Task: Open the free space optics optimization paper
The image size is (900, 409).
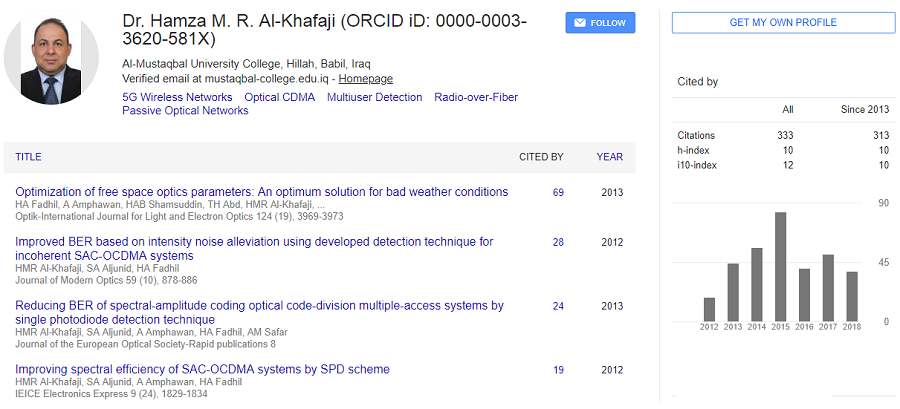Action: click(262, 192)
